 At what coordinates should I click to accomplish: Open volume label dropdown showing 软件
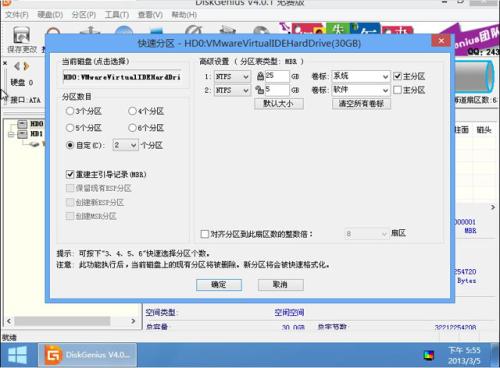point(361,90)
